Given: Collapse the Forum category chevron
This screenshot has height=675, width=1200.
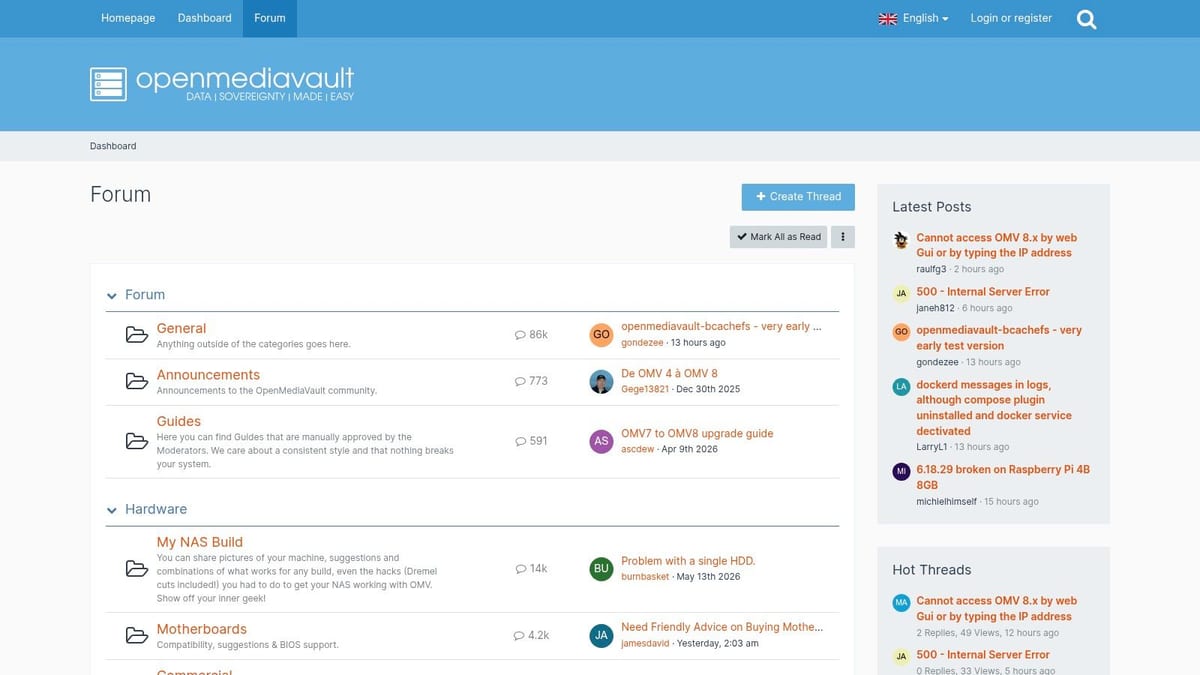Looking at the screenshot, I should (112, 296).
